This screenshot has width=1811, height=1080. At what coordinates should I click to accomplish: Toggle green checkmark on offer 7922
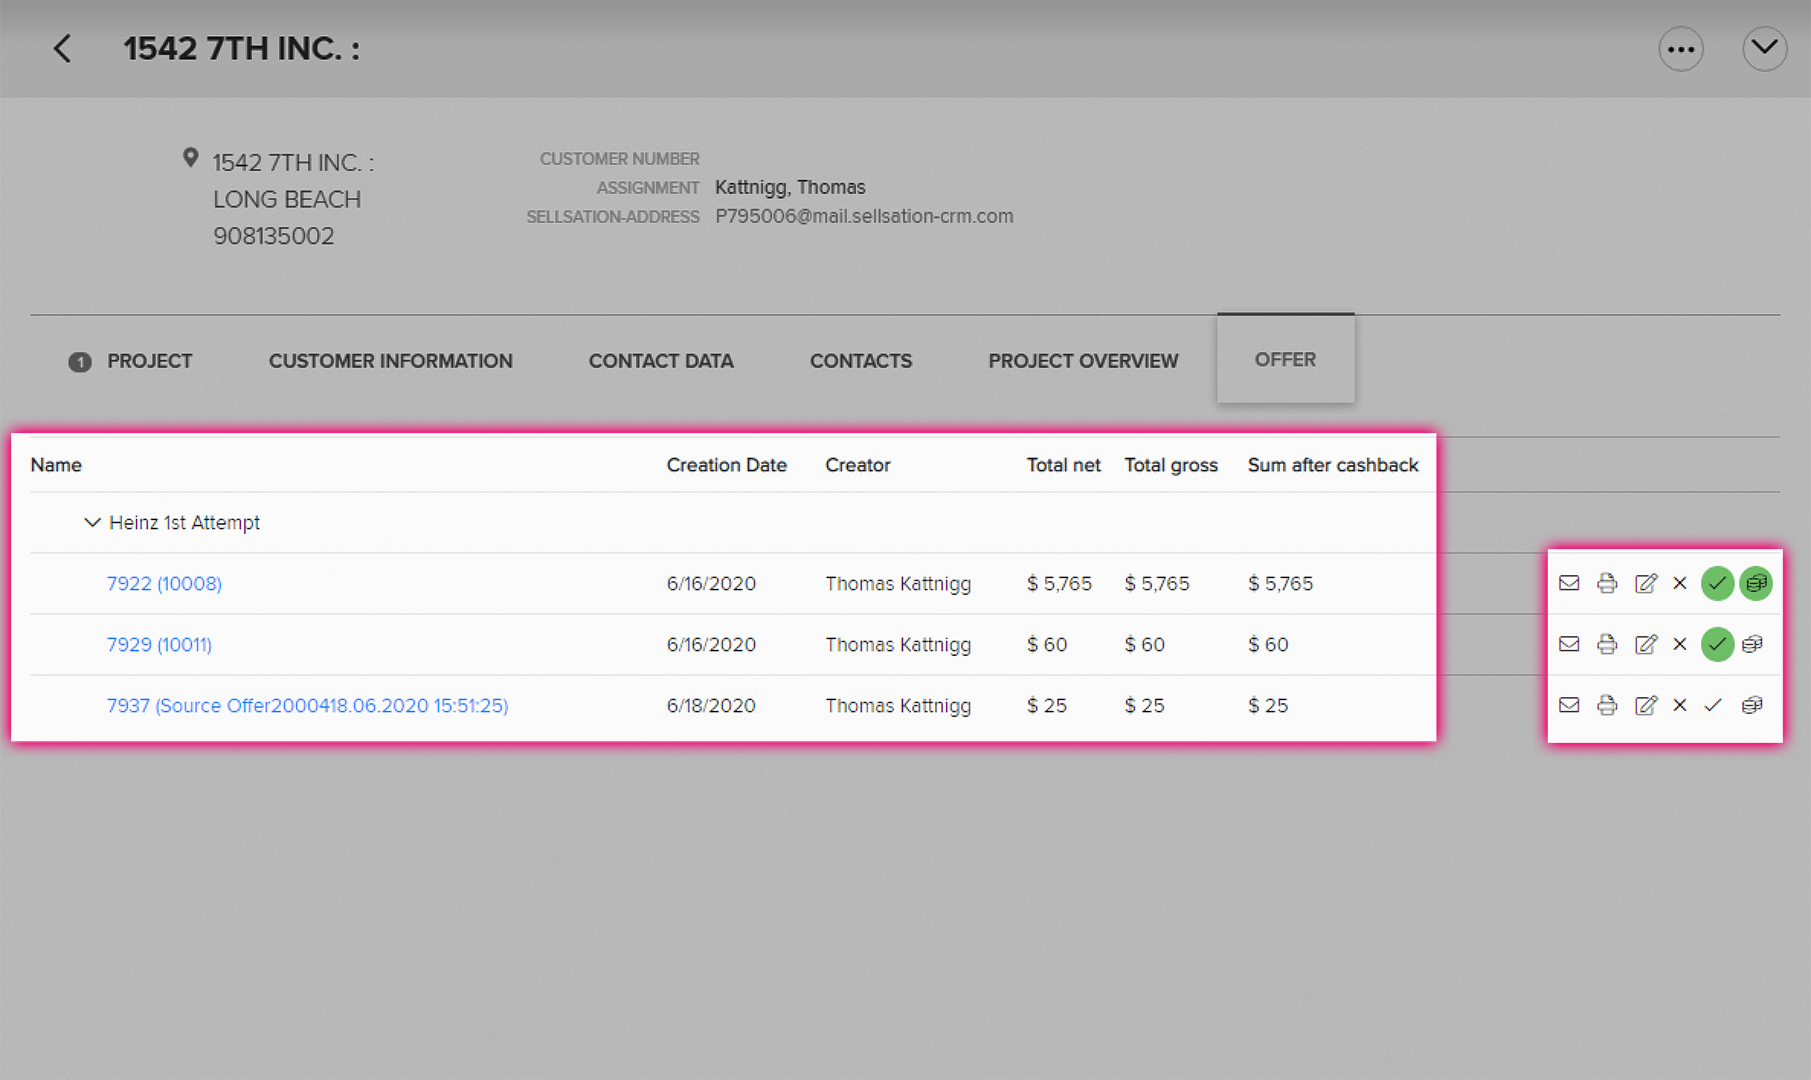coord(1717,583)
